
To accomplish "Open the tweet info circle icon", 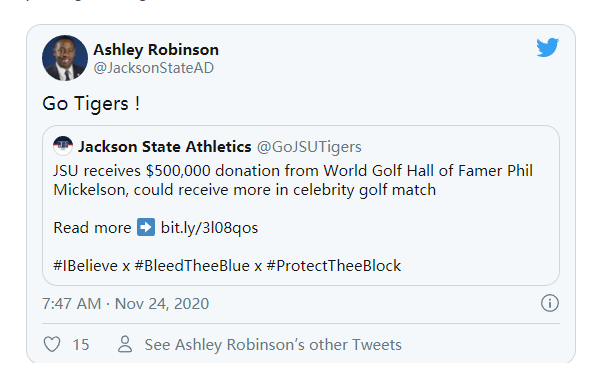I will point(550,303).
